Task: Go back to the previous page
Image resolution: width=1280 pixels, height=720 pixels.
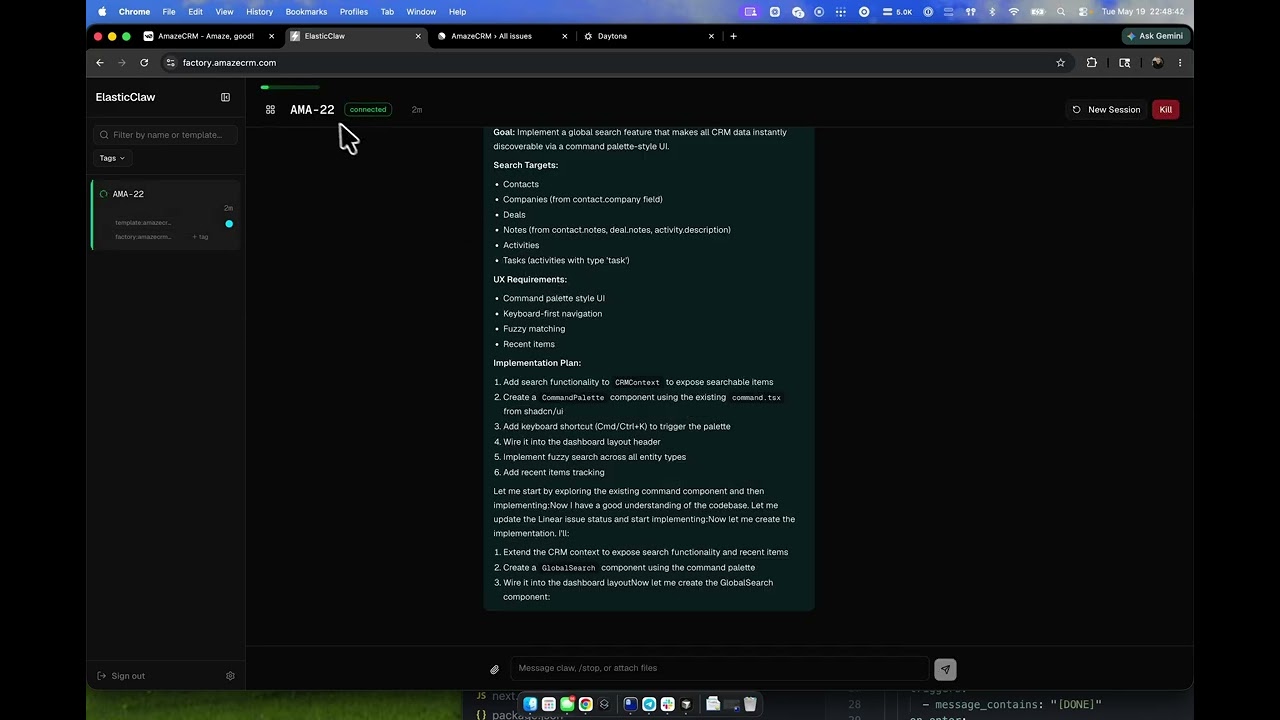Action: [100, 62]
